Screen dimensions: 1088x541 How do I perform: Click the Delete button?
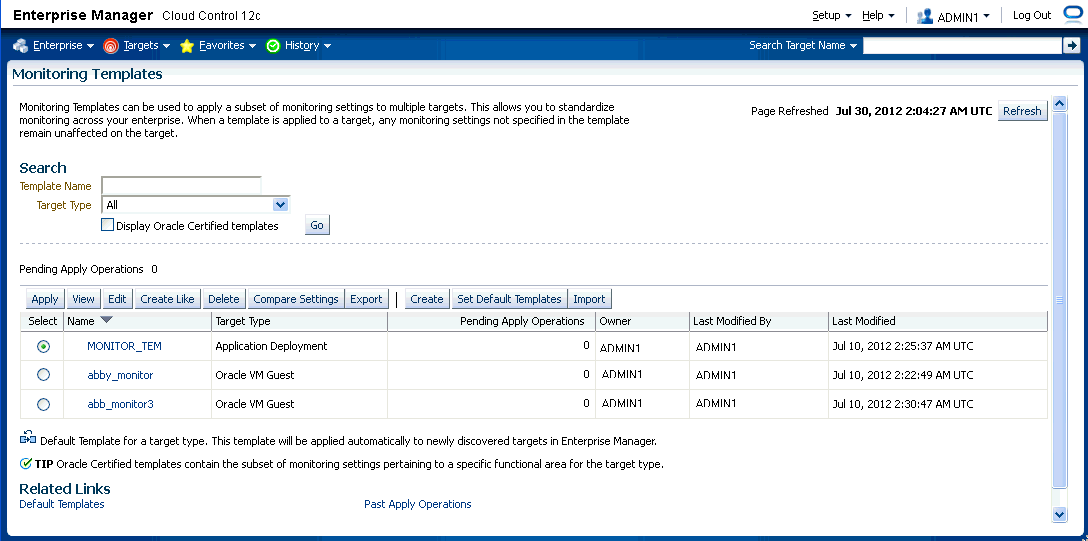pos(223,299)
